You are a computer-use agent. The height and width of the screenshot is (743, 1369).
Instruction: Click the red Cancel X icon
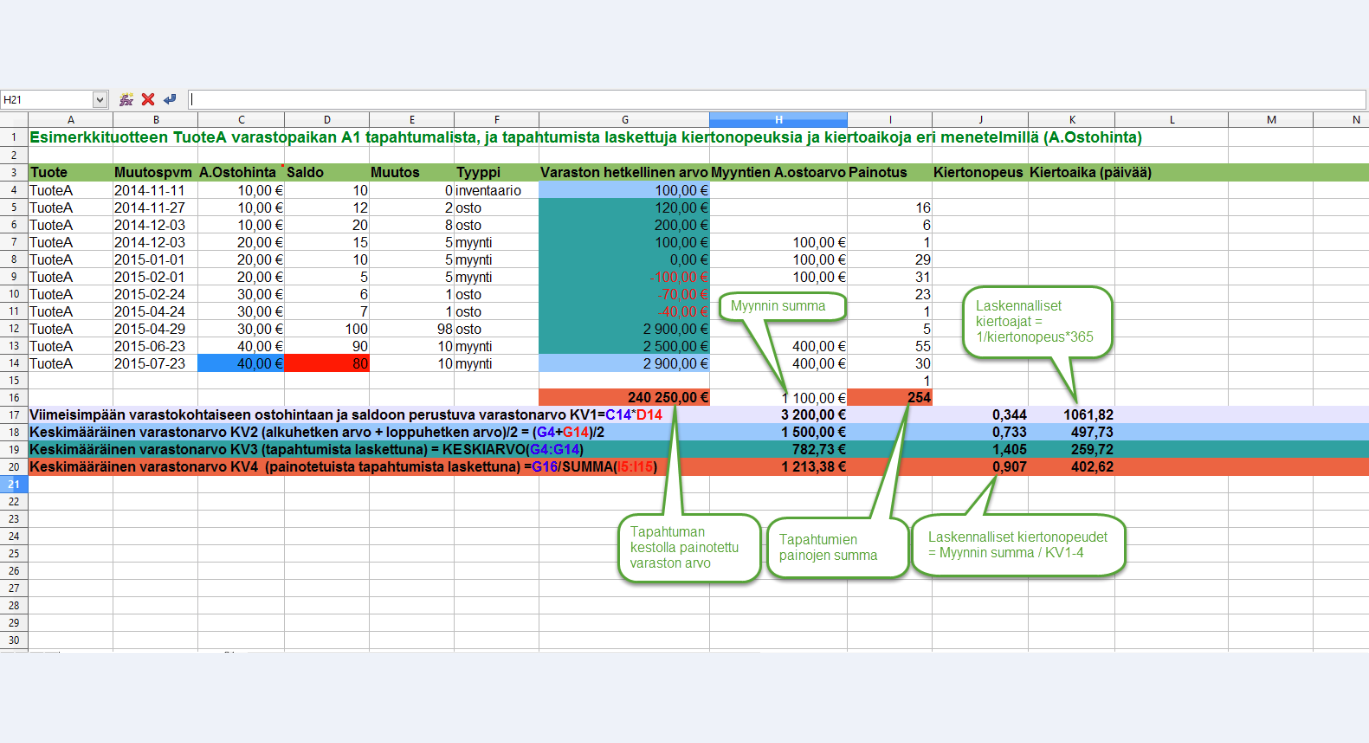(x=148, y=100)
